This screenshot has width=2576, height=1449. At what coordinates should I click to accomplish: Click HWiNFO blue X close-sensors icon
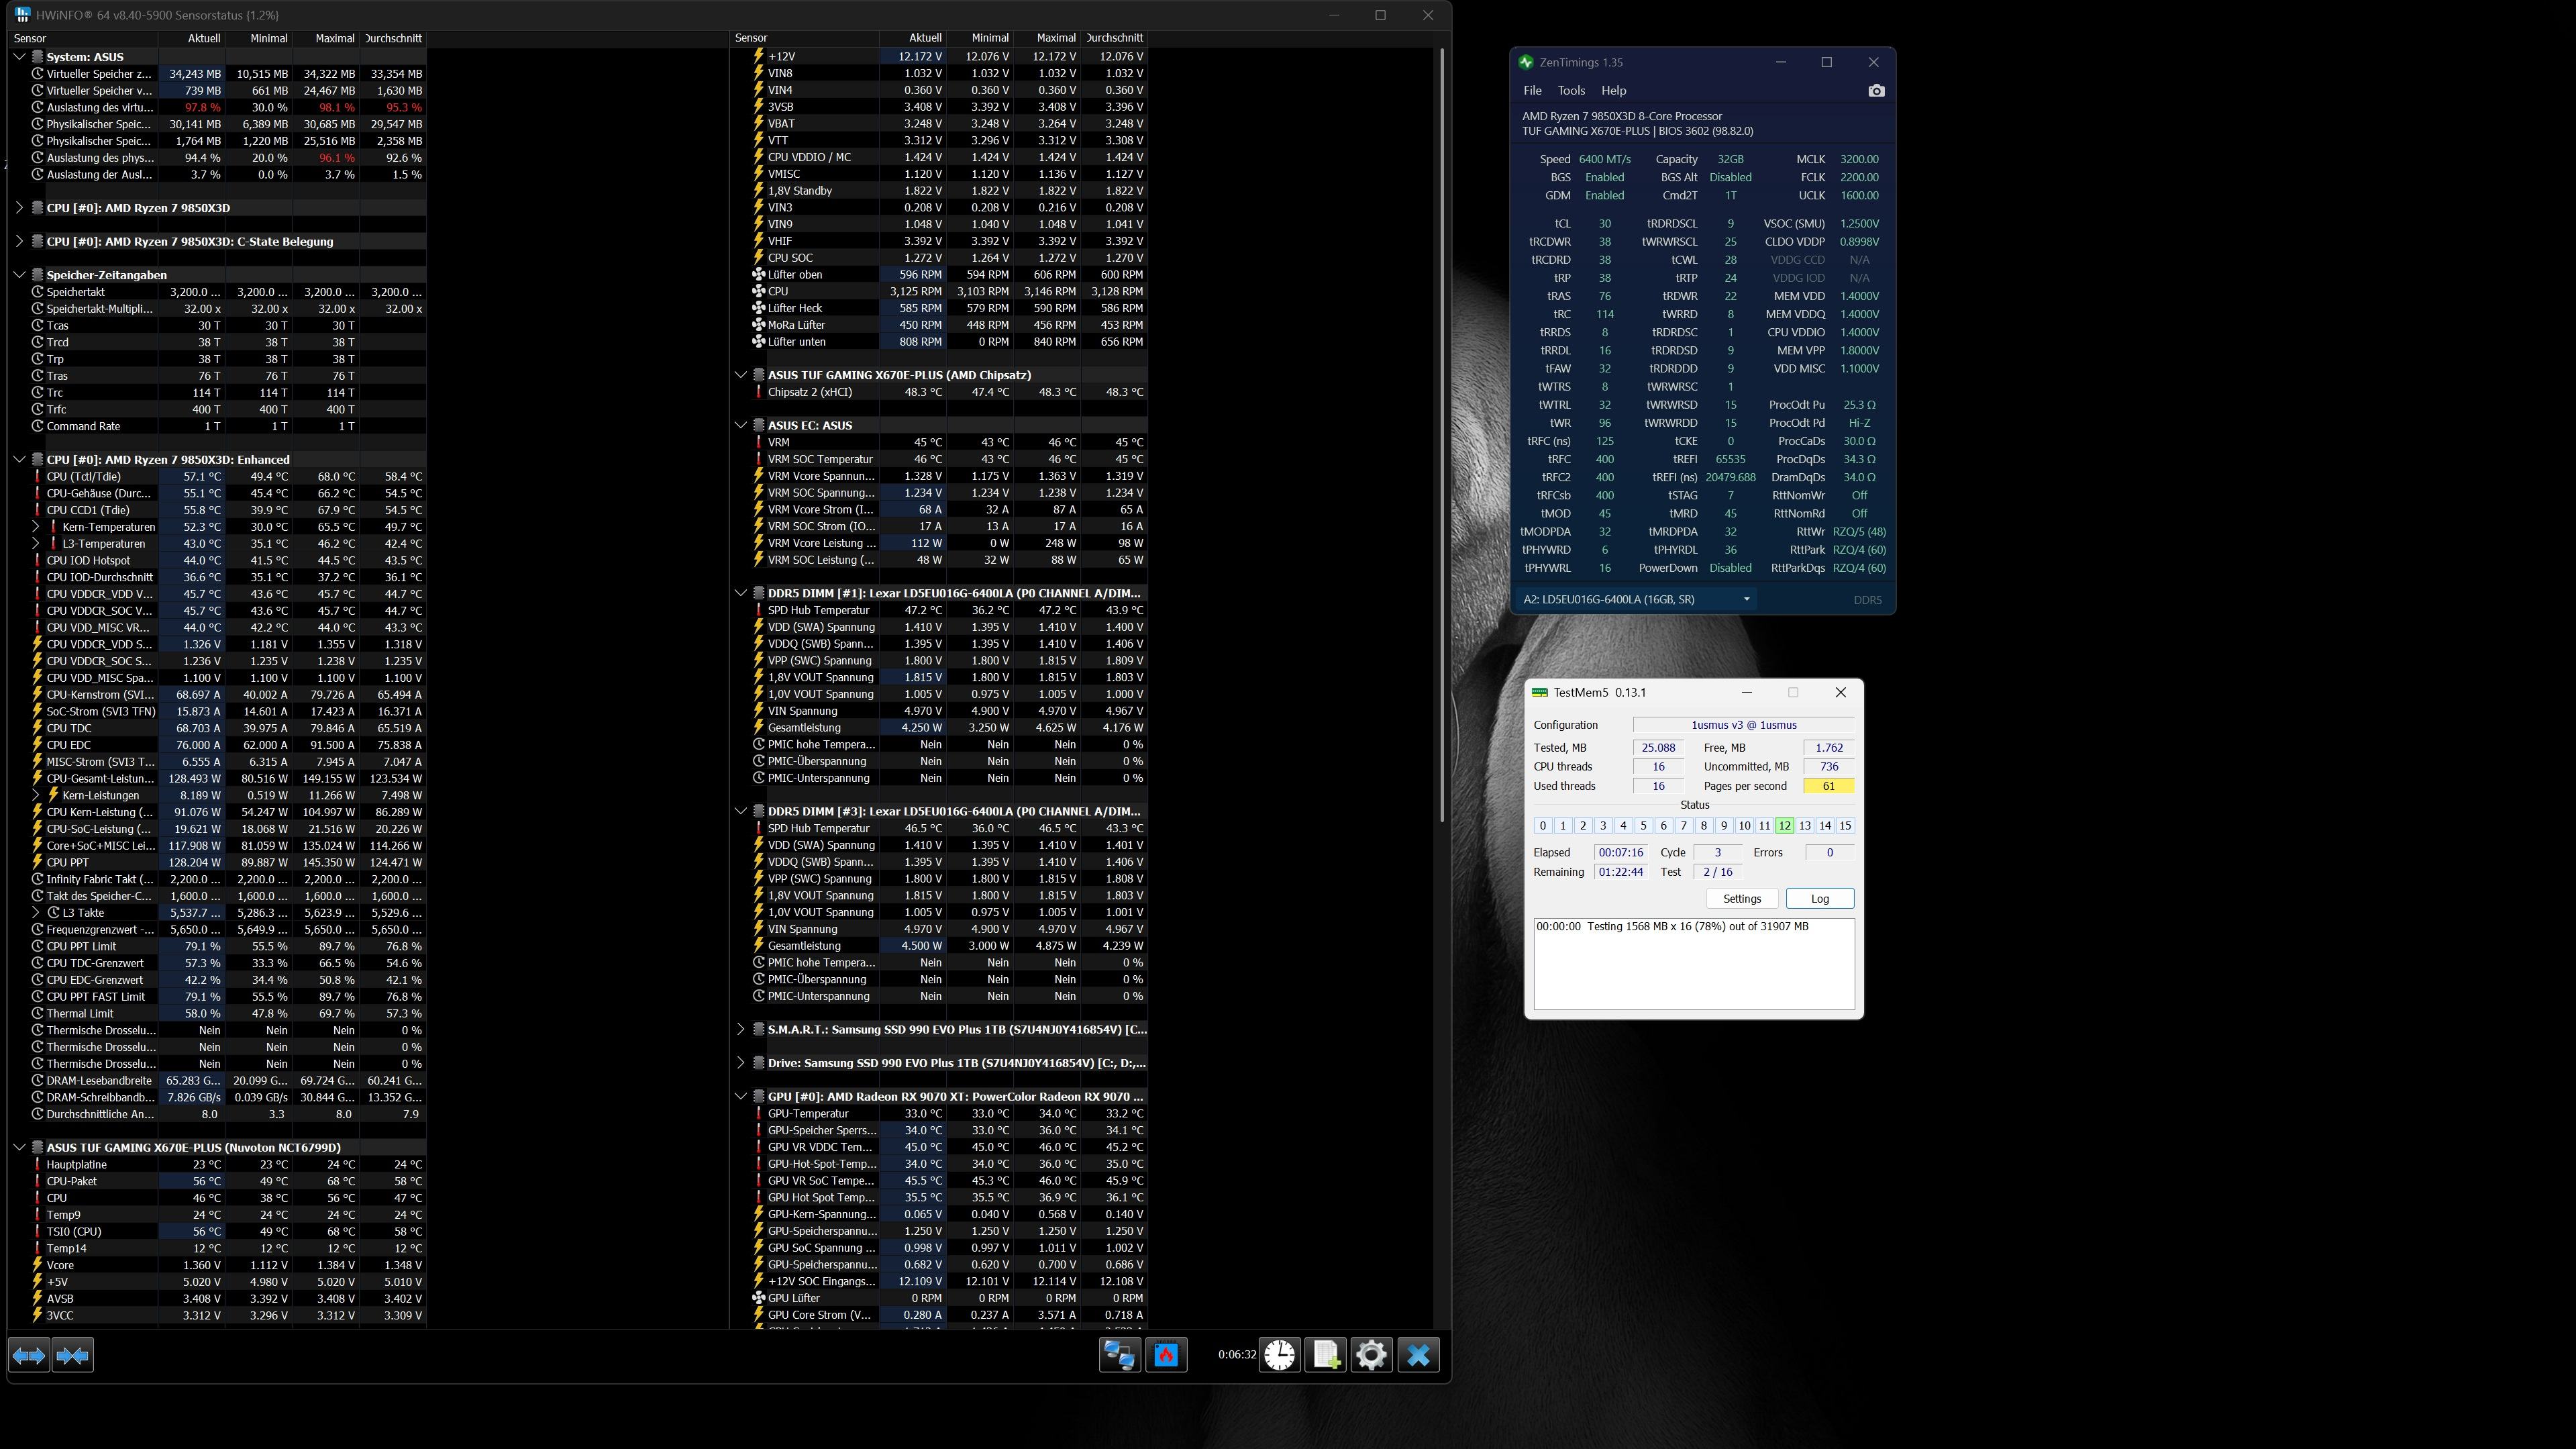tap(1418, 1355)
